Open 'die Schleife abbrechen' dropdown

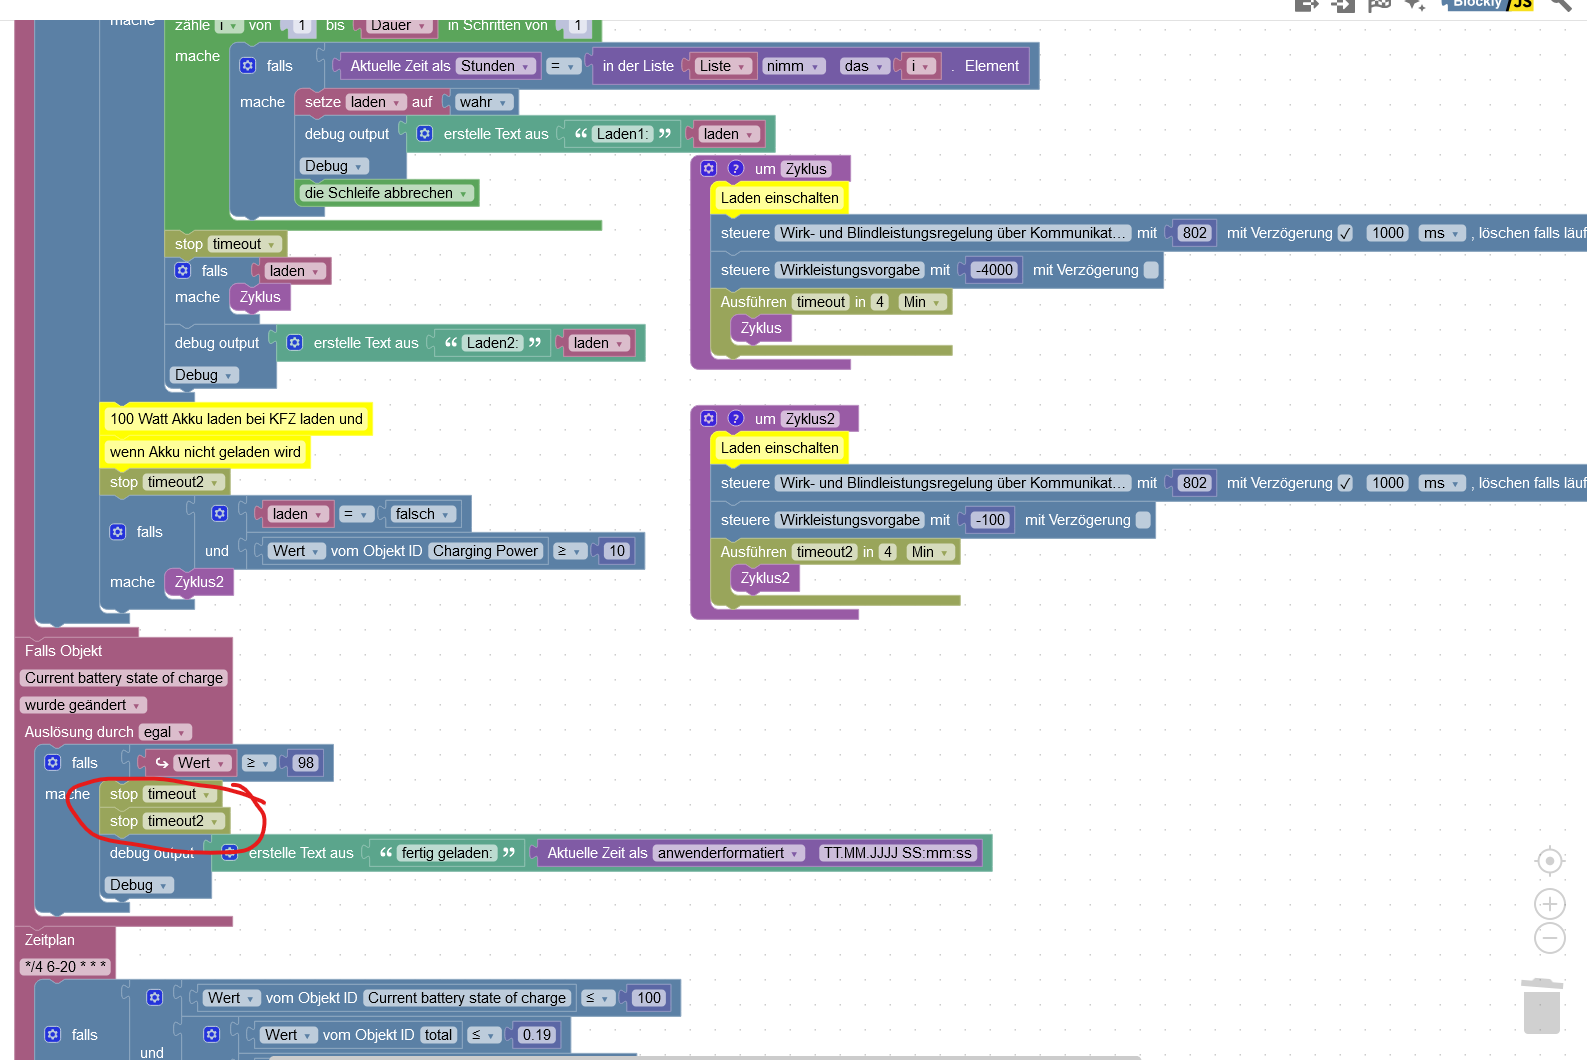[387, 193]
